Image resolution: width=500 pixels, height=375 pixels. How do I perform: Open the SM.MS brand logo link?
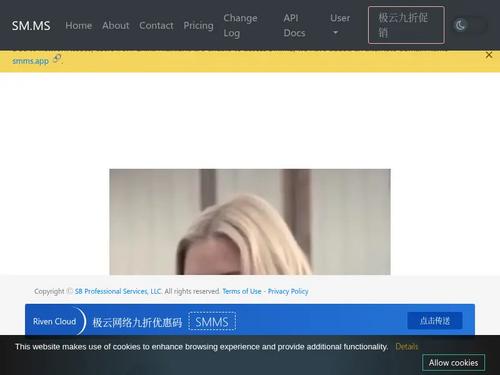point(31,25)
